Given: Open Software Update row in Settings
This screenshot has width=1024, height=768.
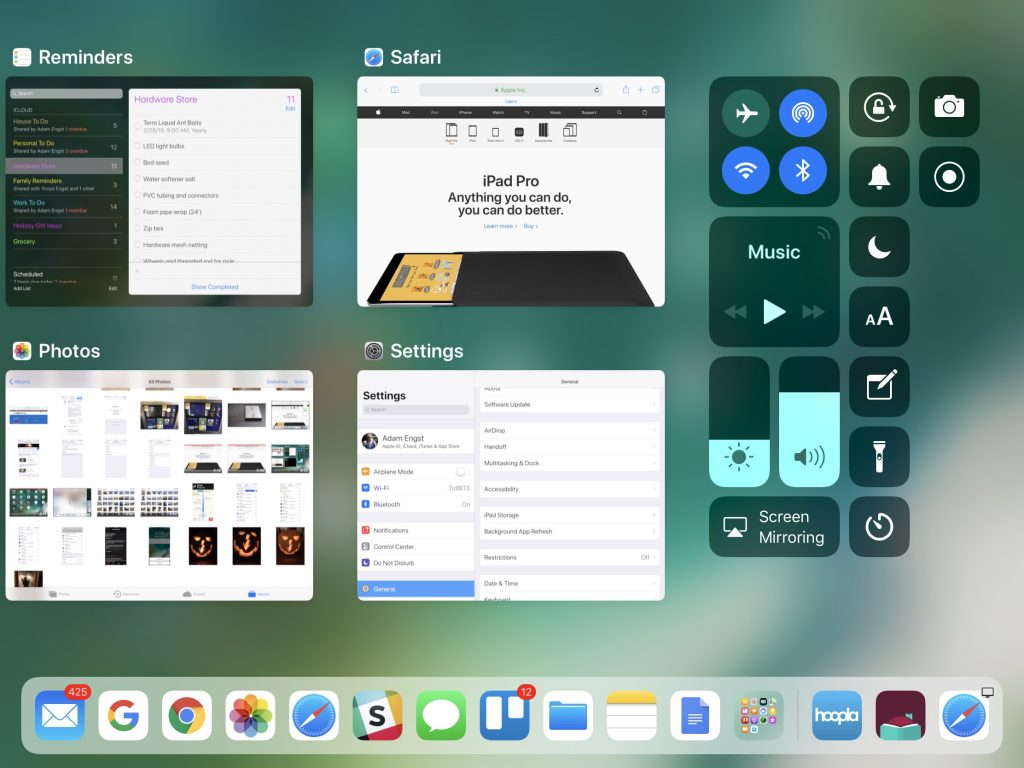Looking at the screenshot, I should 569,404.
